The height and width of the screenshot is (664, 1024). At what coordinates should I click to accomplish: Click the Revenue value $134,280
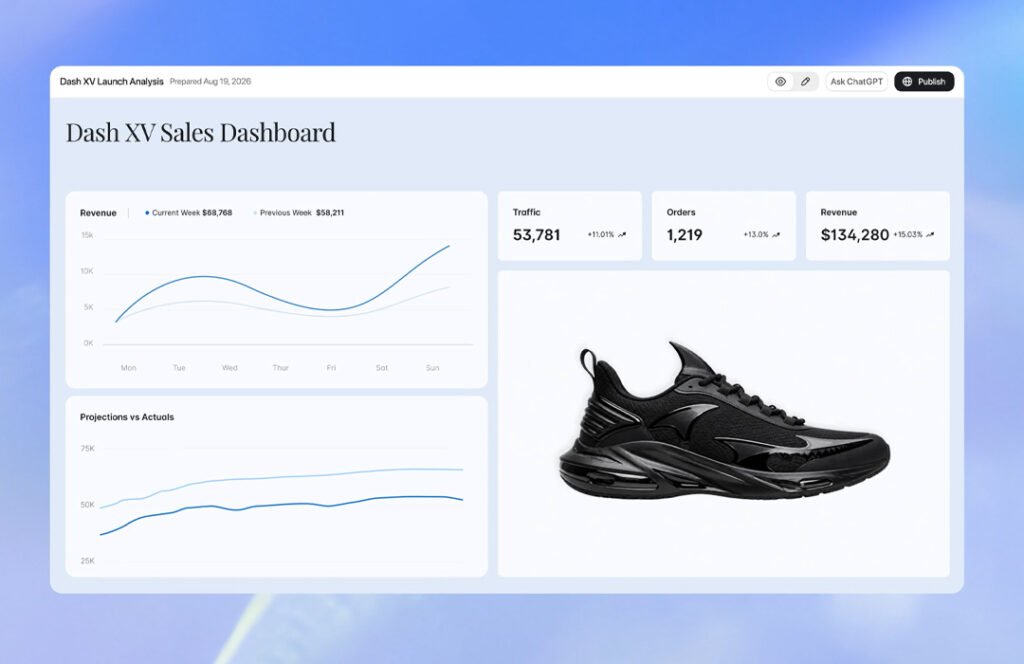pos(855,235)
